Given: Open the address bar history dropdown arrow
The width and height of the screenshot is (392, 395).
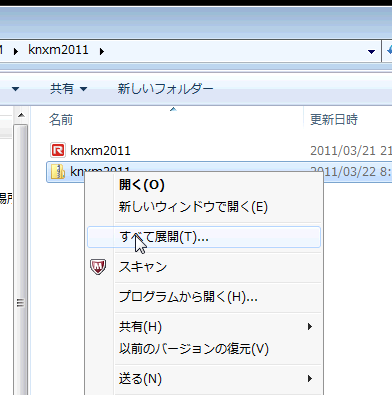Looking at the screenshot, I should (371, 51).
